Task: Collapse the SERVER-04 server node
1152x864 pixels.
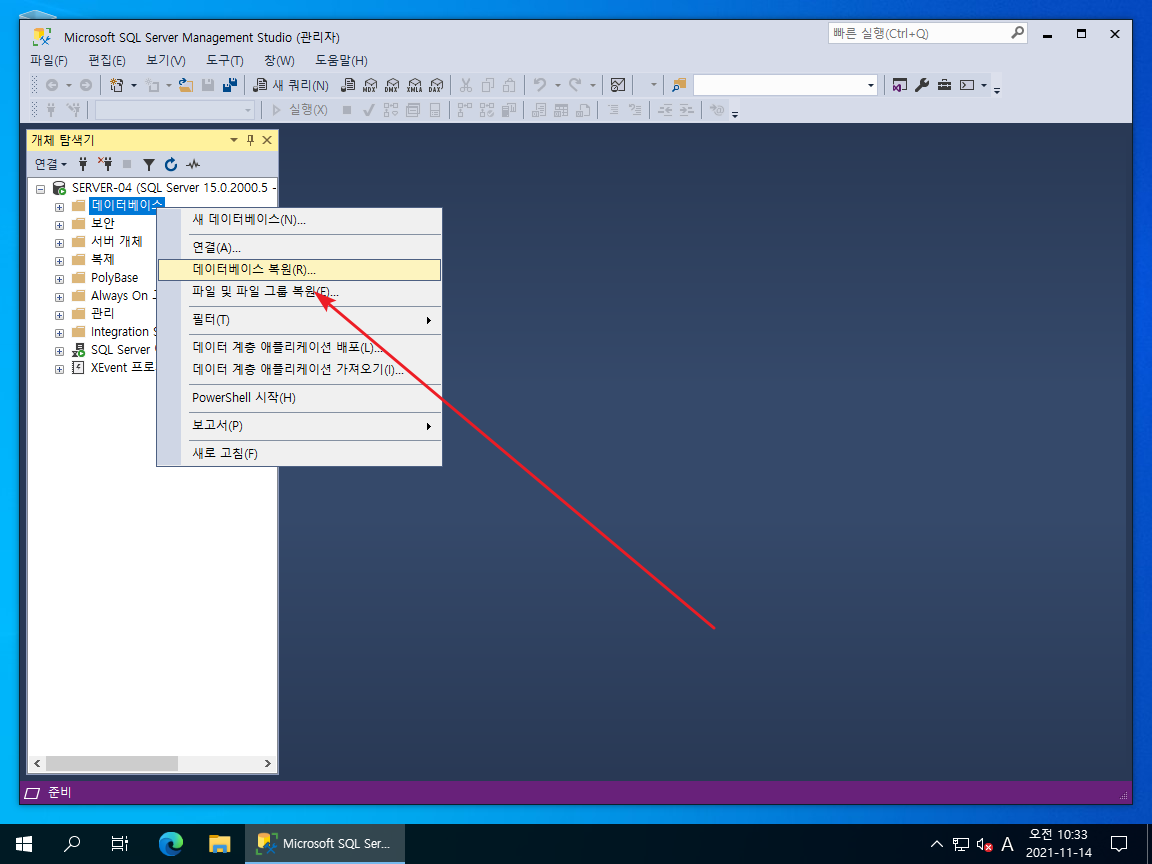Action: [x=41, y=189]
